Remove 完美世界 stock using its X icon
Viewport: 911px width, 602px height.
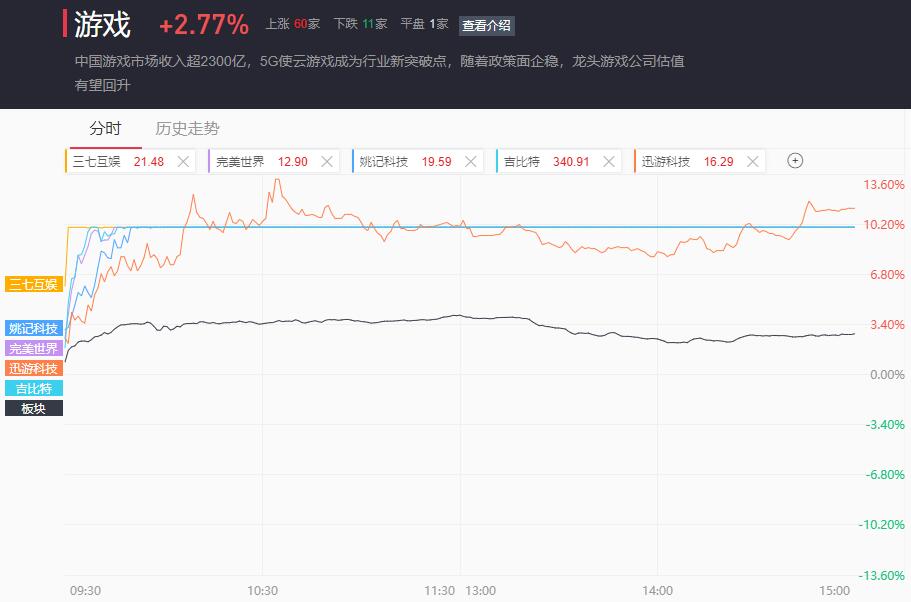click(x=327, y=162)
